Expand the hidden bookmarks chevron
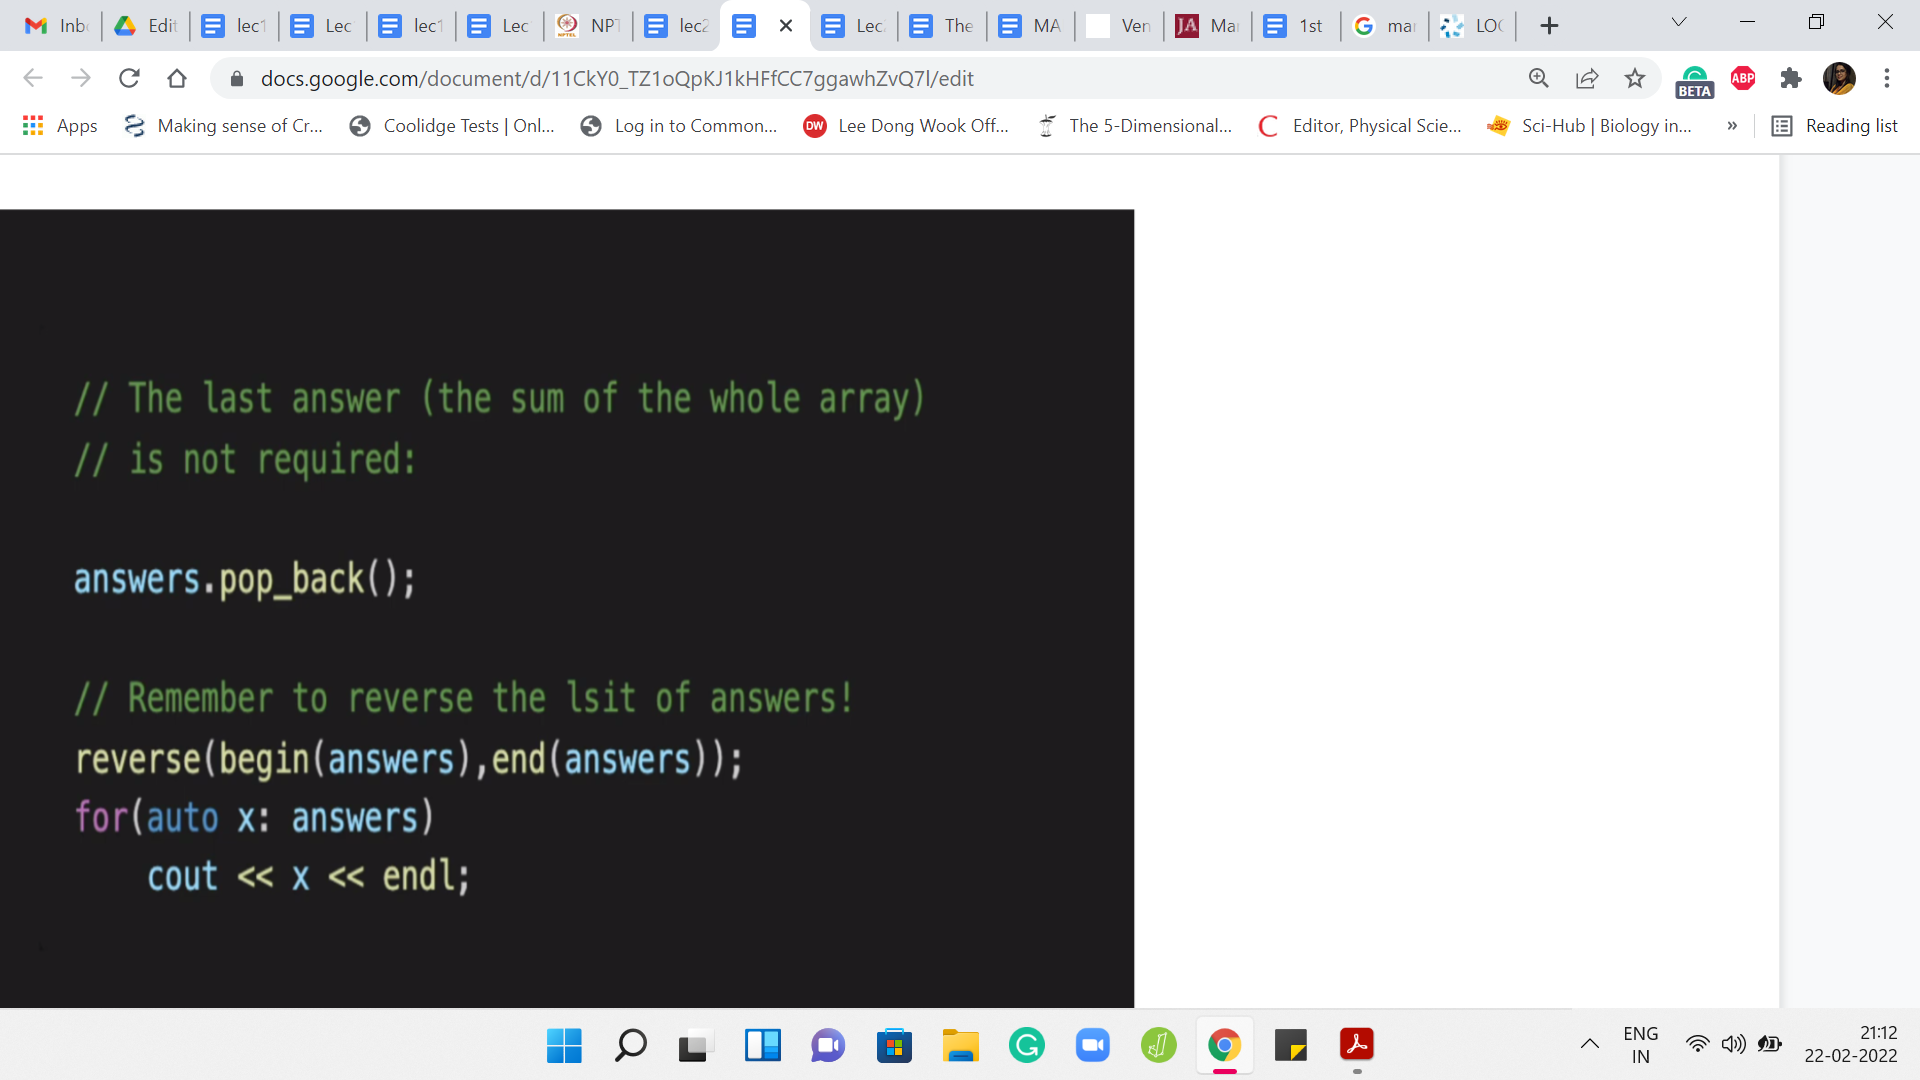 click(1732, 126)
